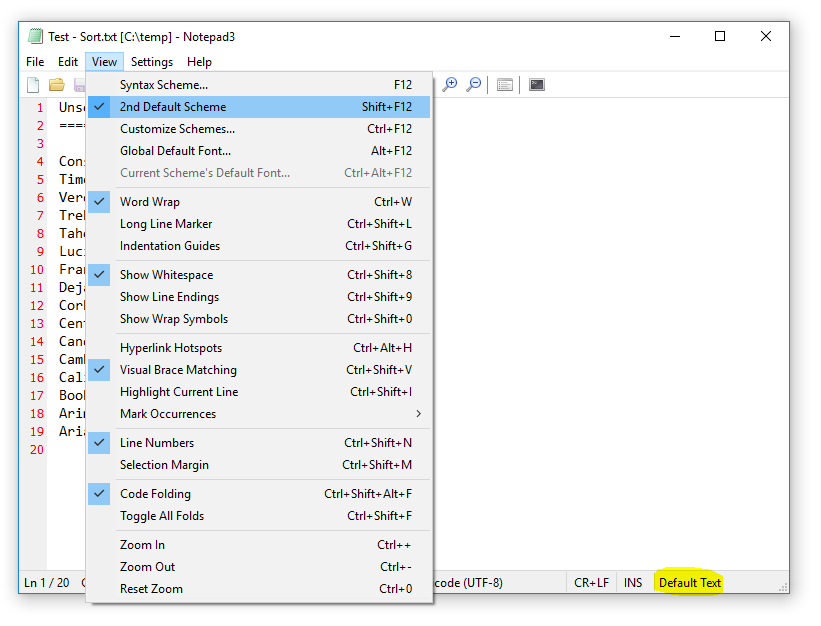Uncheck the 2nd Default Scheme option
Viewport: 821px width, 626px height.
tap(259, 107)
